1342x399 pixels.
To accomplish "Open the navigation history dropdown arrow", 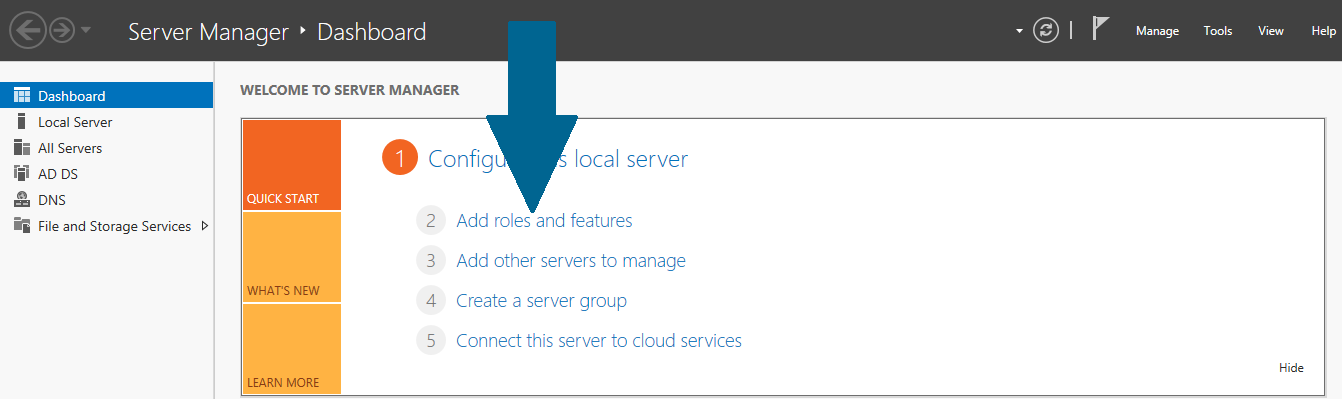I will click(86, 31).
